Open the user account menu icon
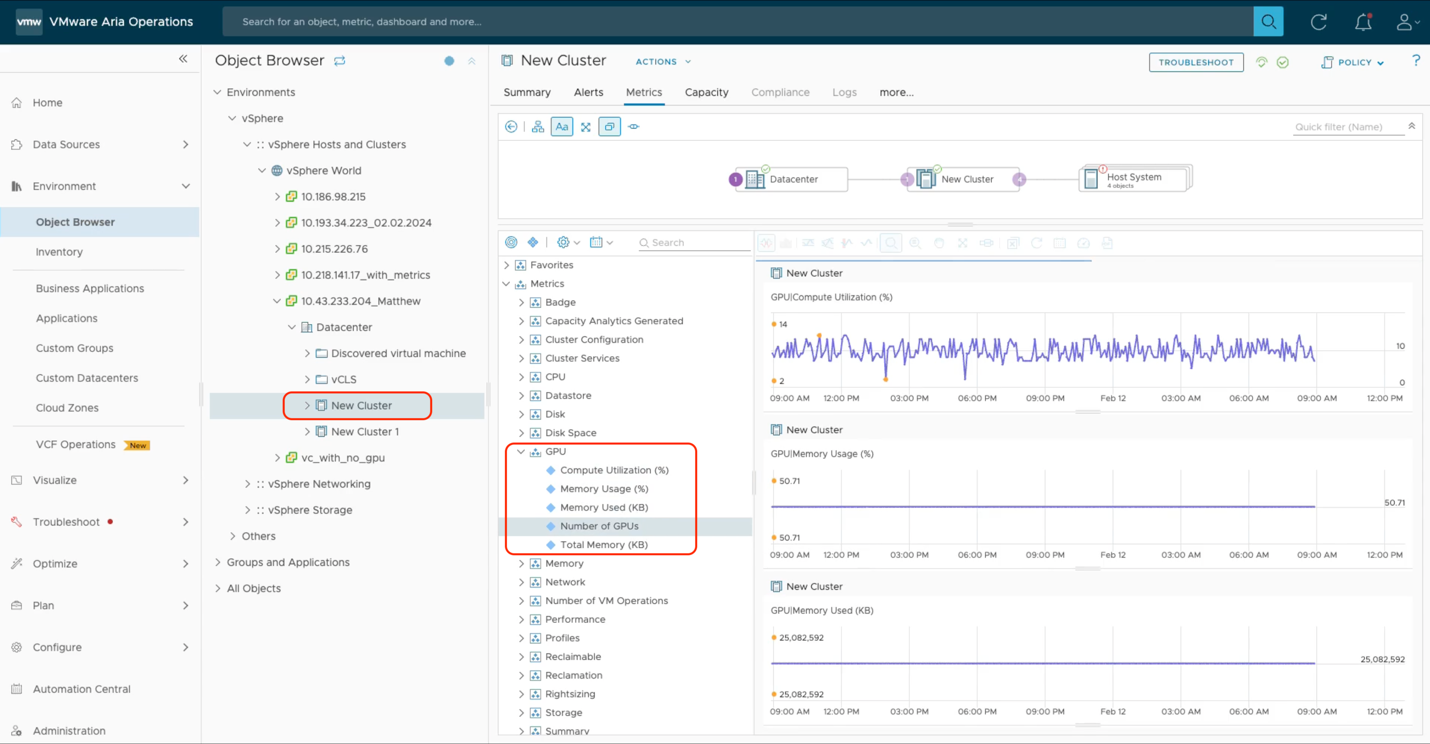1430x744 pixels. [x=1406, y=22]
